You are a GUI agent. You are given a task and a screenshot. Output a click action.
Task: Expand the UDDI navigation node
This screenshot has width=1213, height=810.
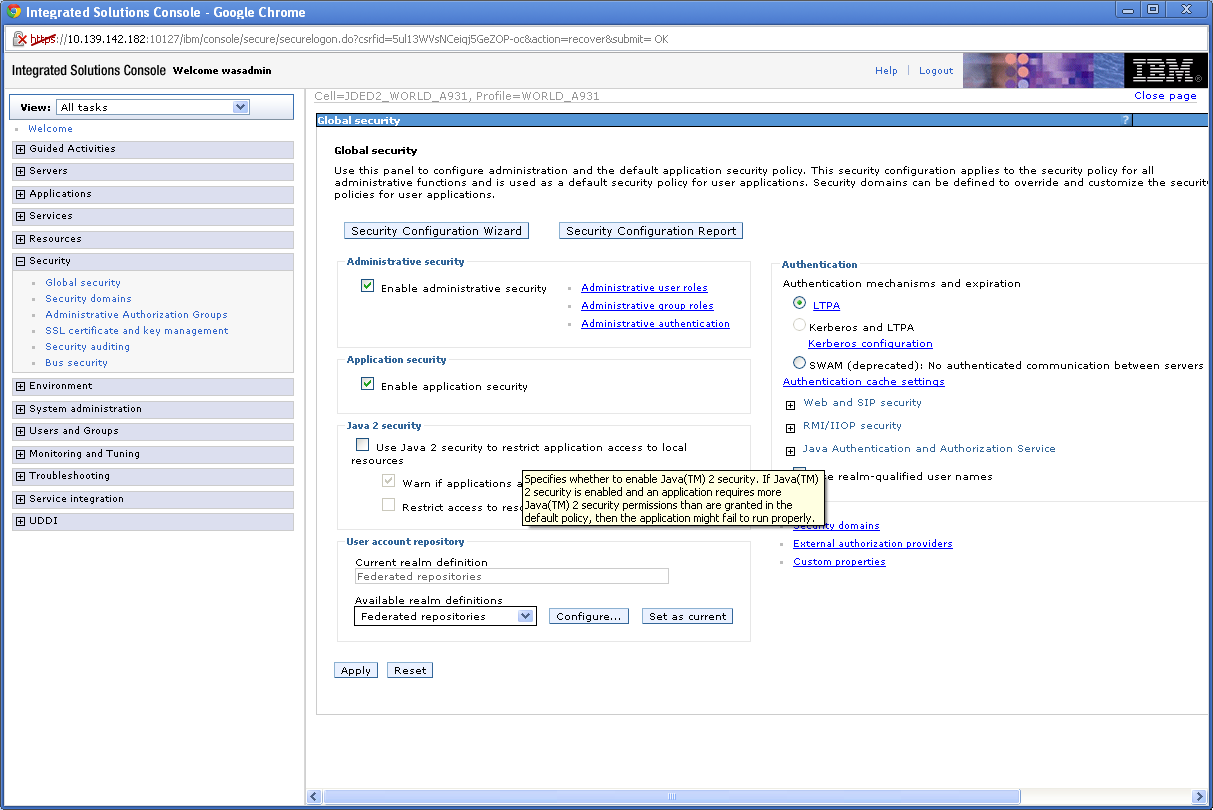(20, 521)
